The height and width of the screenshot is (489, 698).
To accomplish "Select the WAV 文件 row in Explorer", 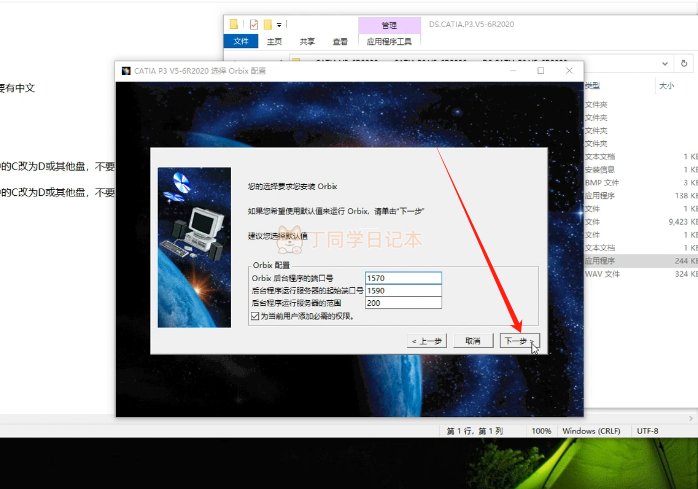I will [x=641, y=274].
